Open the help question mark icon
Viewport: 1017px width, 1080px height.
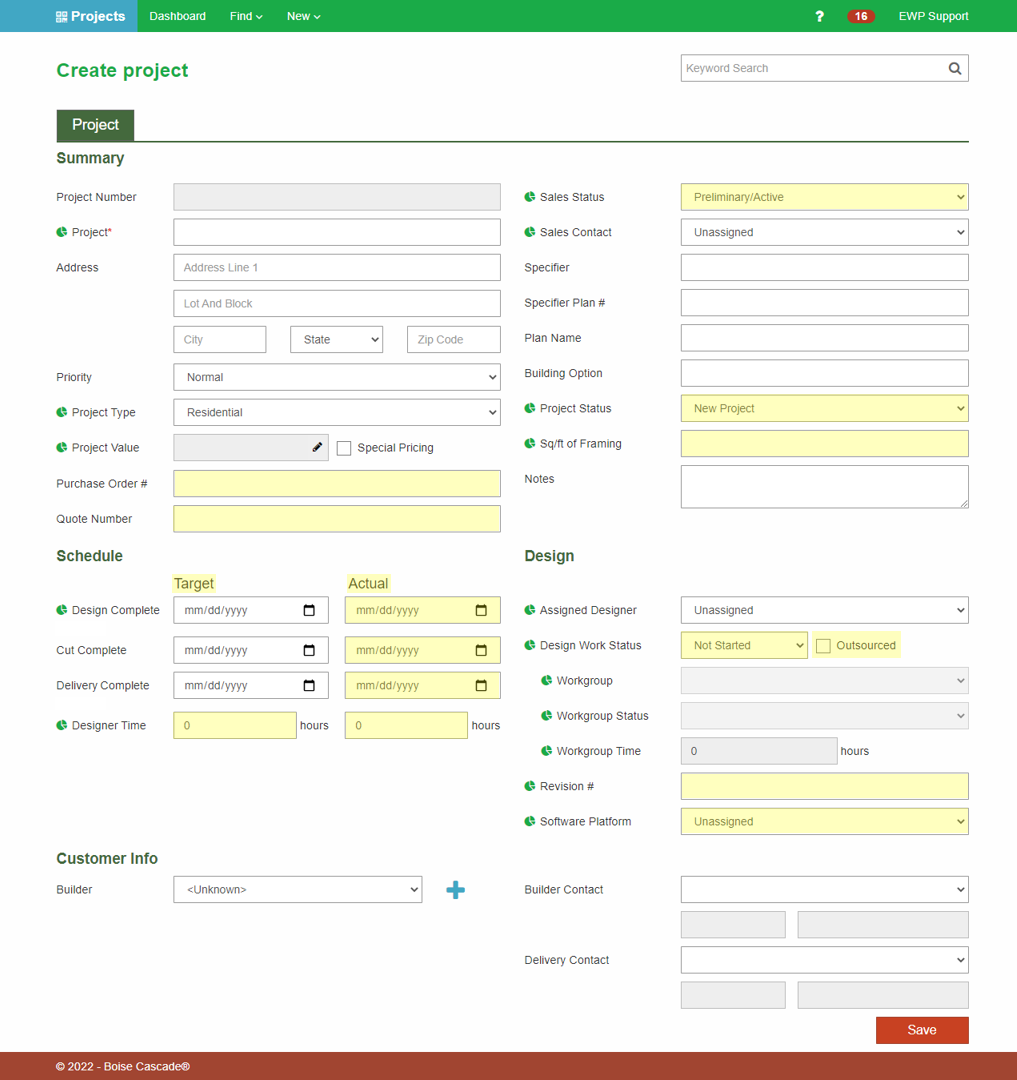click(819, 17)
